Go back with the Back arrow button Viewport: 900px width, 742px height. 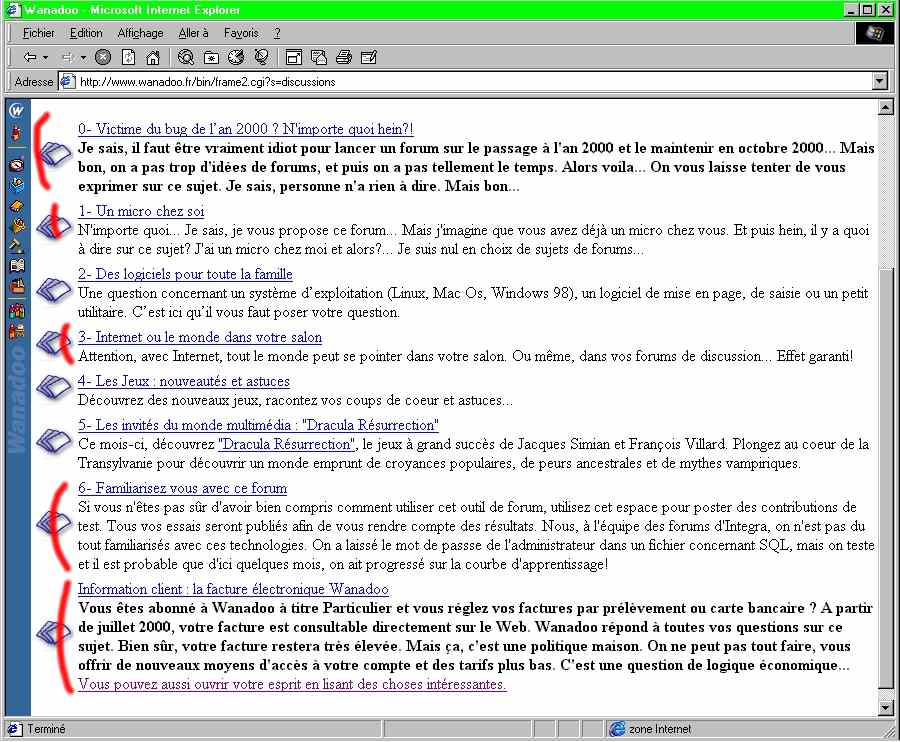(x=30, y=57)
